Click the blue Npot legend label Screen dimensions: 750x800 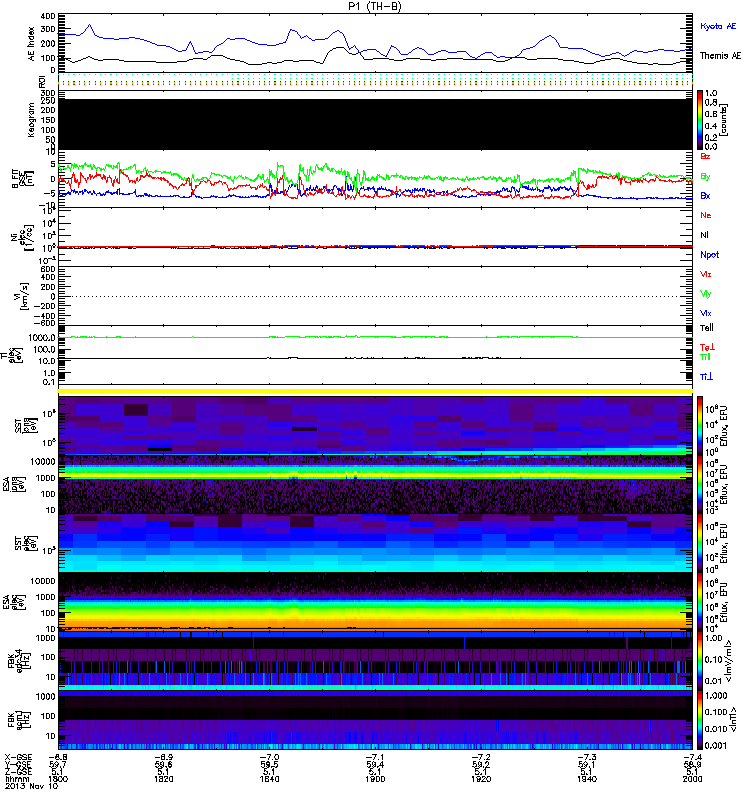tap(710, 255)
